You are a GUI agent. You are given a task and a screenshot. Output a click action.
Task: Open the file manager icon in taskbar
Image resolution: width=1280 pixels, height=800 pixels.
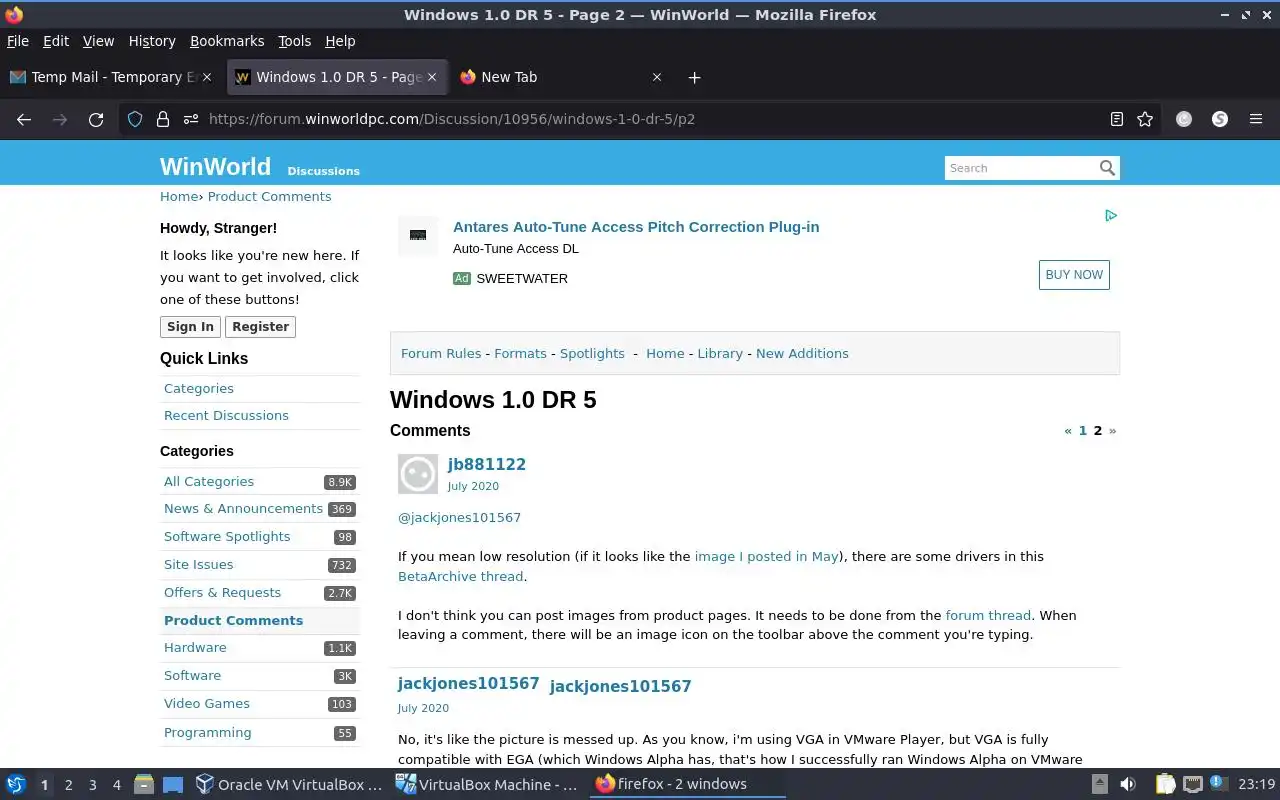pyautogui.click(x=144, y=784)
